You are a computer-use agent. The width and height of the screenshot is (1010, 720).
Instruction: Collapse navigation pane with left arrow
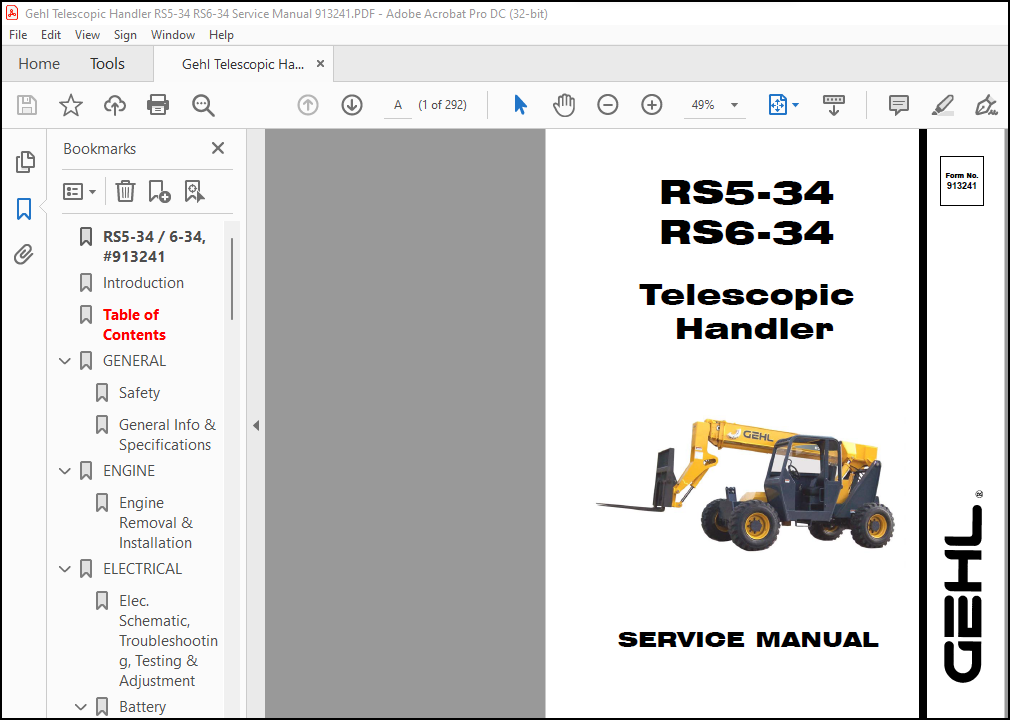click(x=256, y=425)
